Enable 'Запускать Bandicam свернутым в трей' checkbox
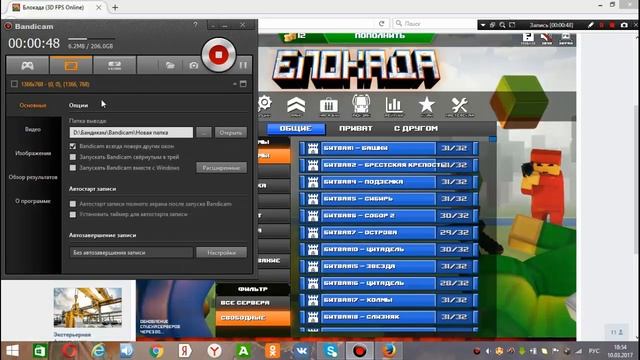 click(73, 157)
